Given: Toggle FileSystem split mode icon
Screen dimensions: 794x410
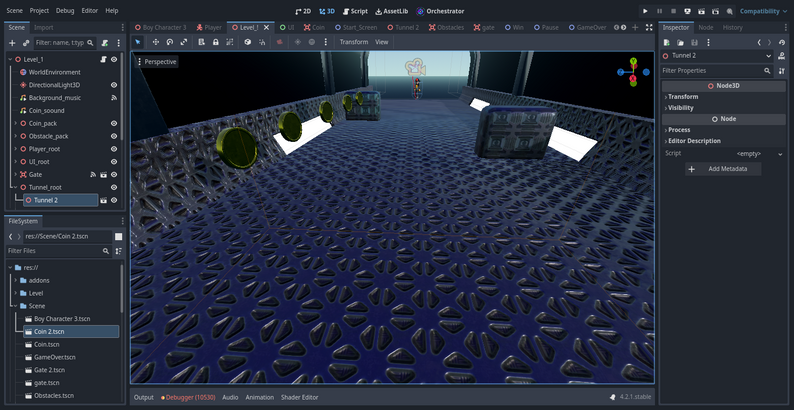Looking at the screenshot, I should [x=118, y=236].
